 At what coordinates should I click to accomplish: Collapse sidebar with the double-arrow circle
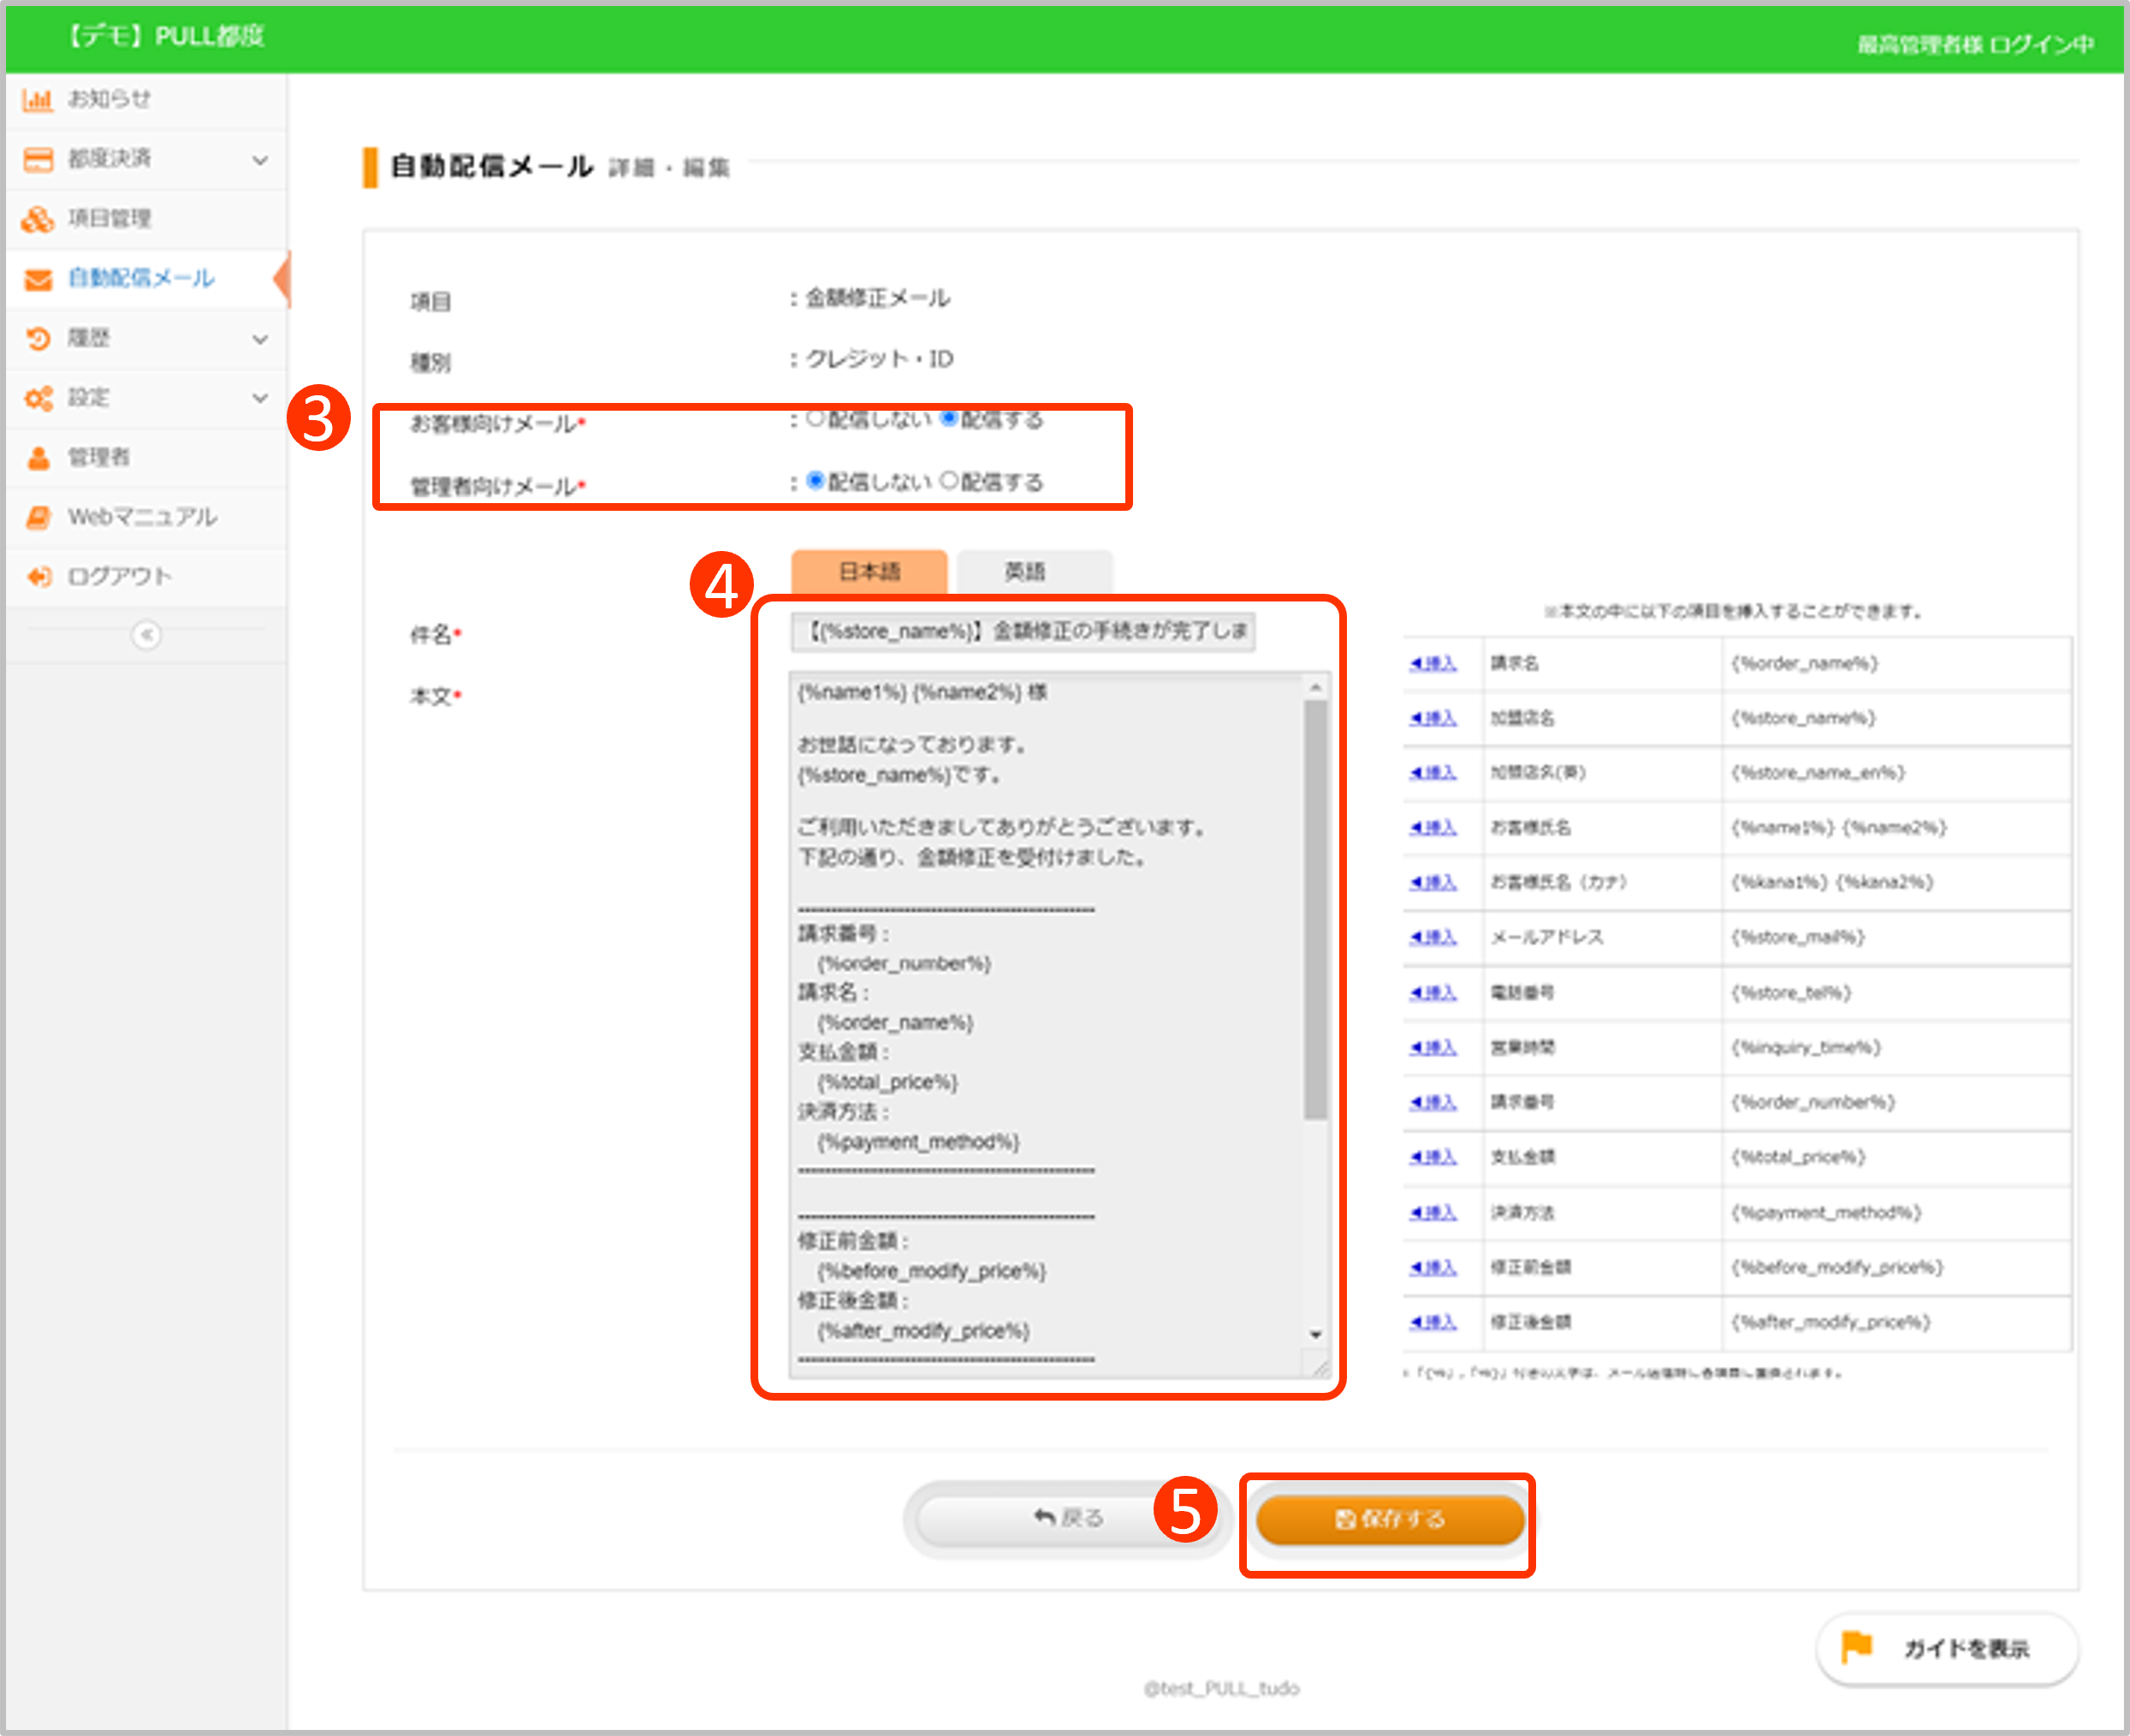tap(146, 635)
